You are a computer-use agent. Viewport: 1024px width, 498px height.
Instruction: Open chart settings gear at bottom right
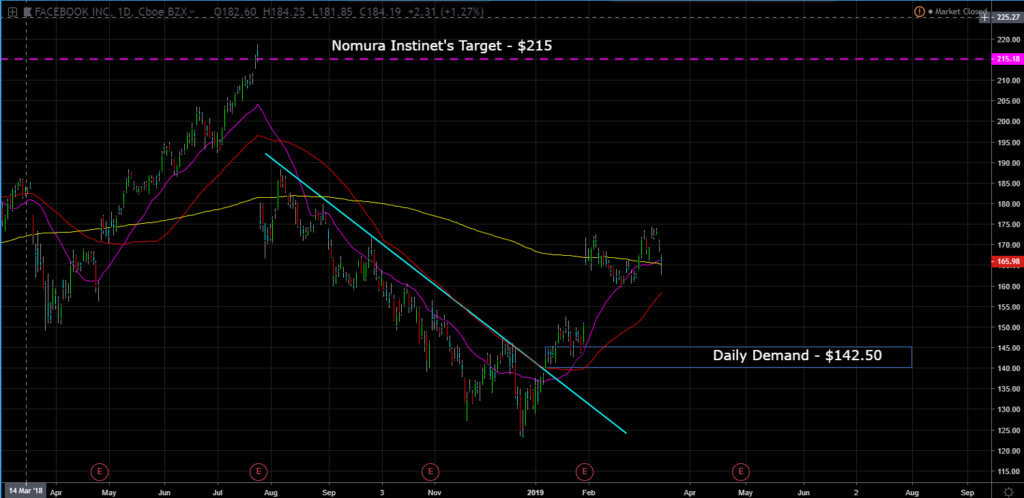(x=1008, y=491)
